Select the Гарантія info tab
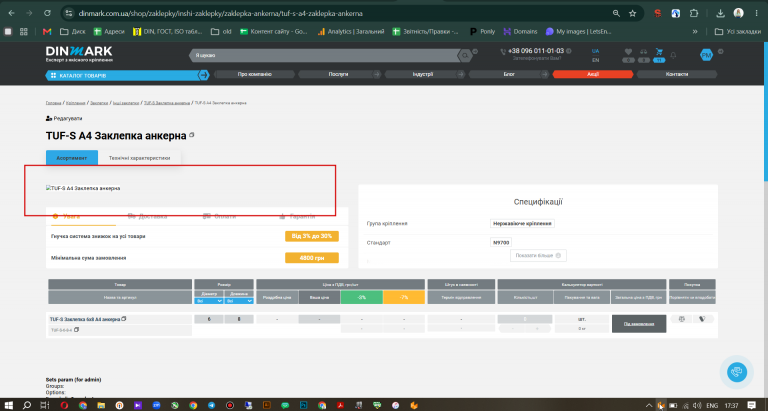Image resolution: width=768 pixels, height=411 pixels. click(x=297, y=216)
